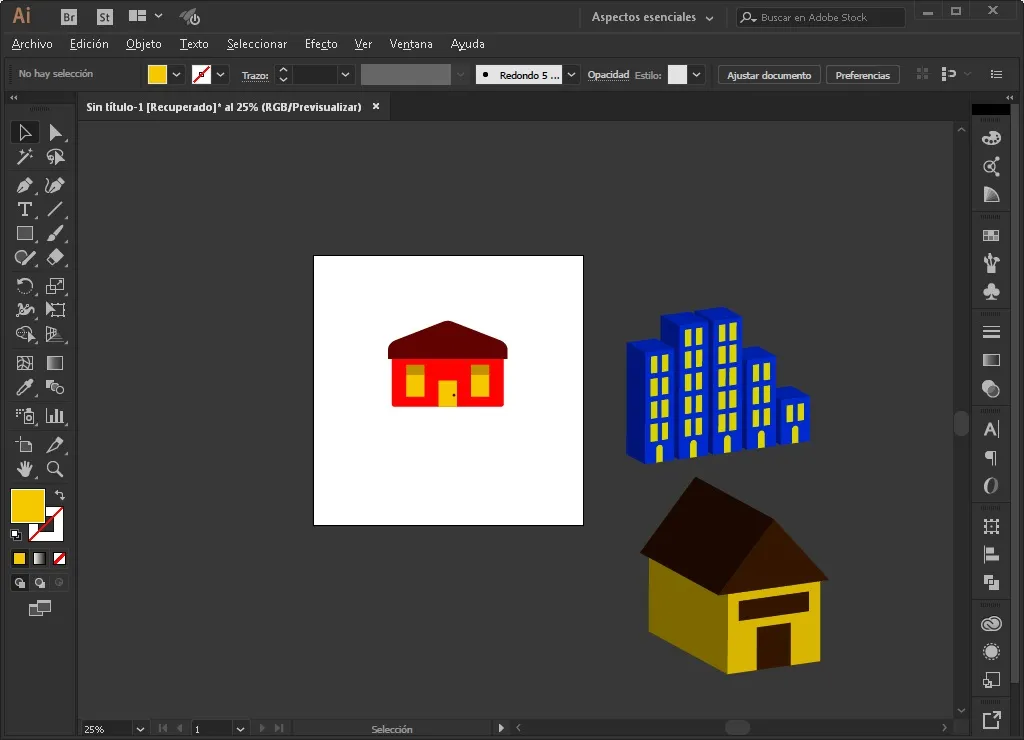Image resolution: width=1024 pixels, height=740 pixels.
Task: Open the Objeto menu
Action: [x=144, y=44]
